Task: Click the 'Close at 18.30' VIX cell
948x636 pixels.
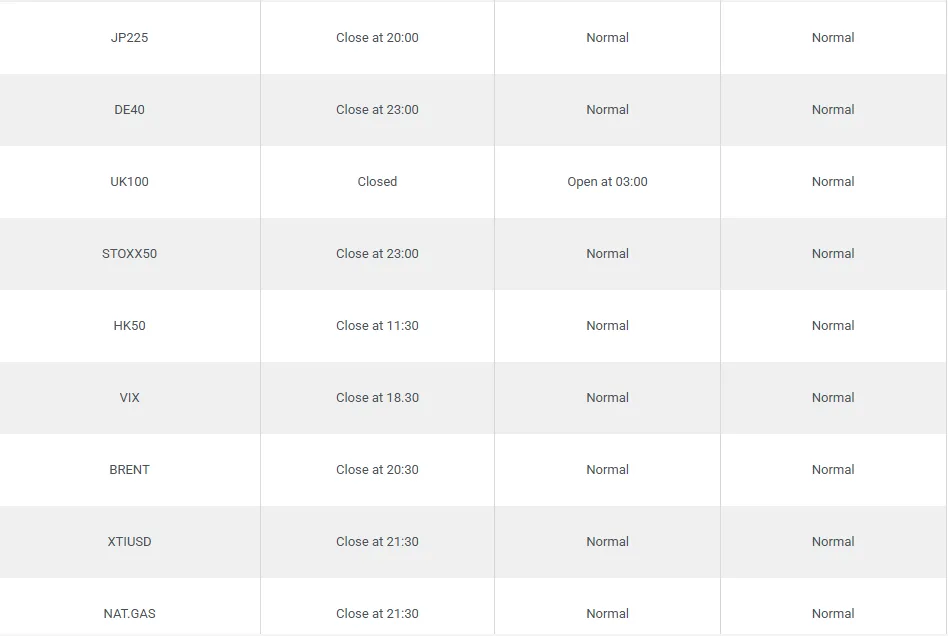Action: [377, 398]
